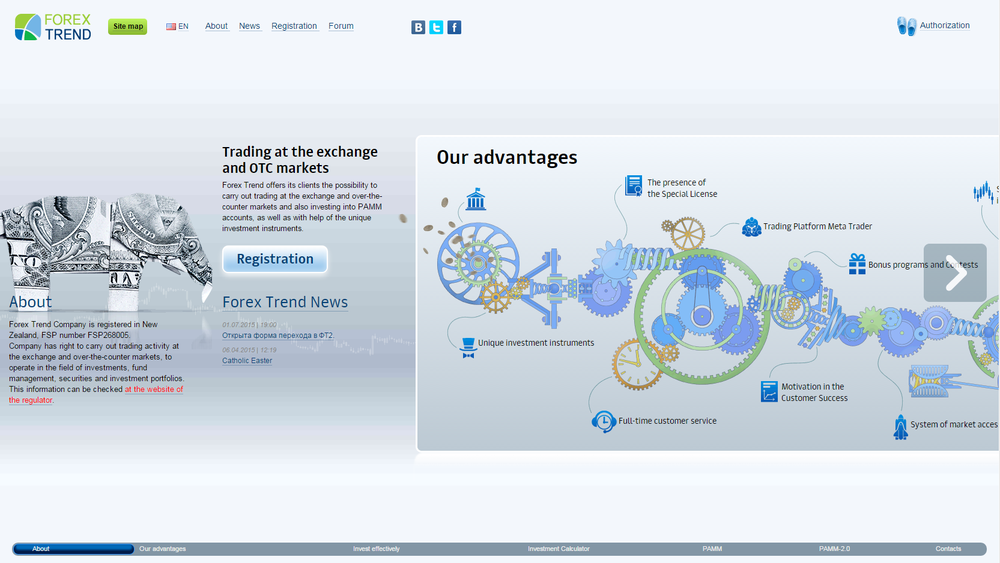Open the Catholic Easter news link
This screenshot has height=563, width=1000.
point(247,361)
